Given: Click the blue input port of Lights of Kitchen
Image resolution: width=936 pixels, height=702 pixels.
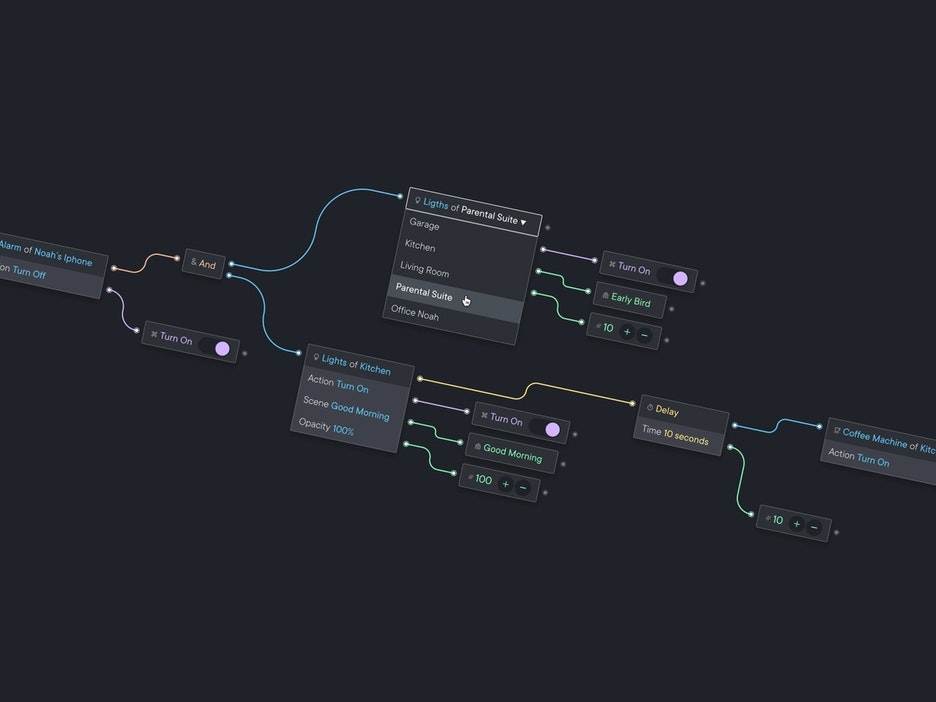Looking at the screenshot, I should click(x=298, y=353).
